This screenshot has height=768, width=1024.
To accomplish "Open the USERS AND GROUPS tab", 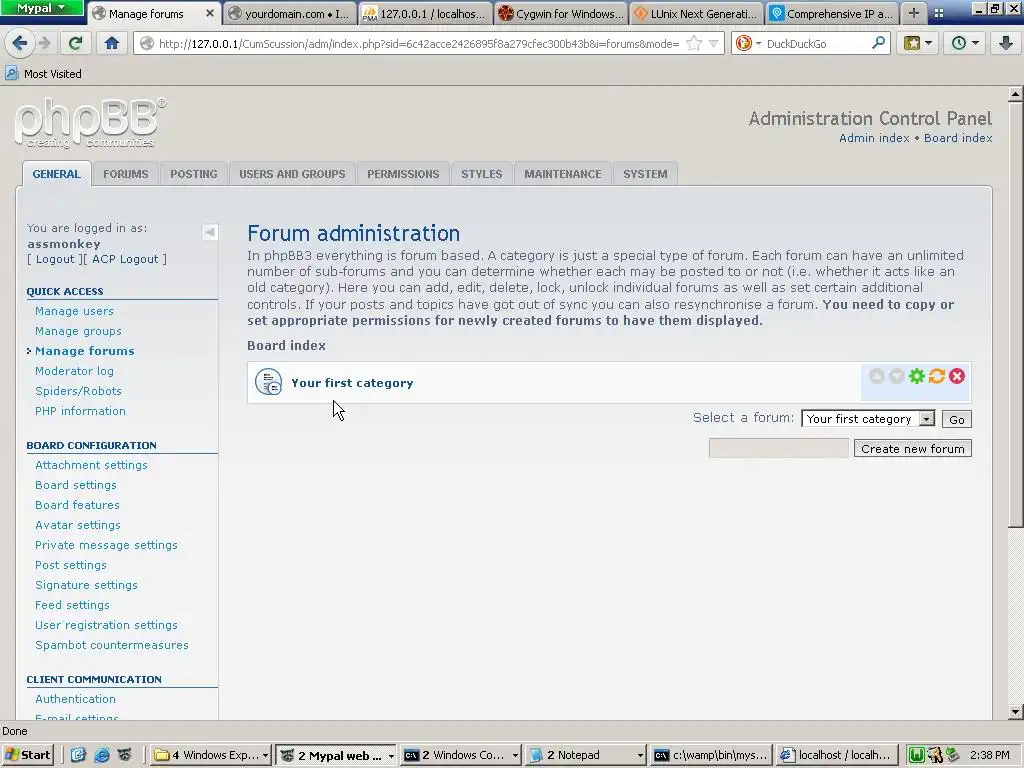I will coord(292,174).
